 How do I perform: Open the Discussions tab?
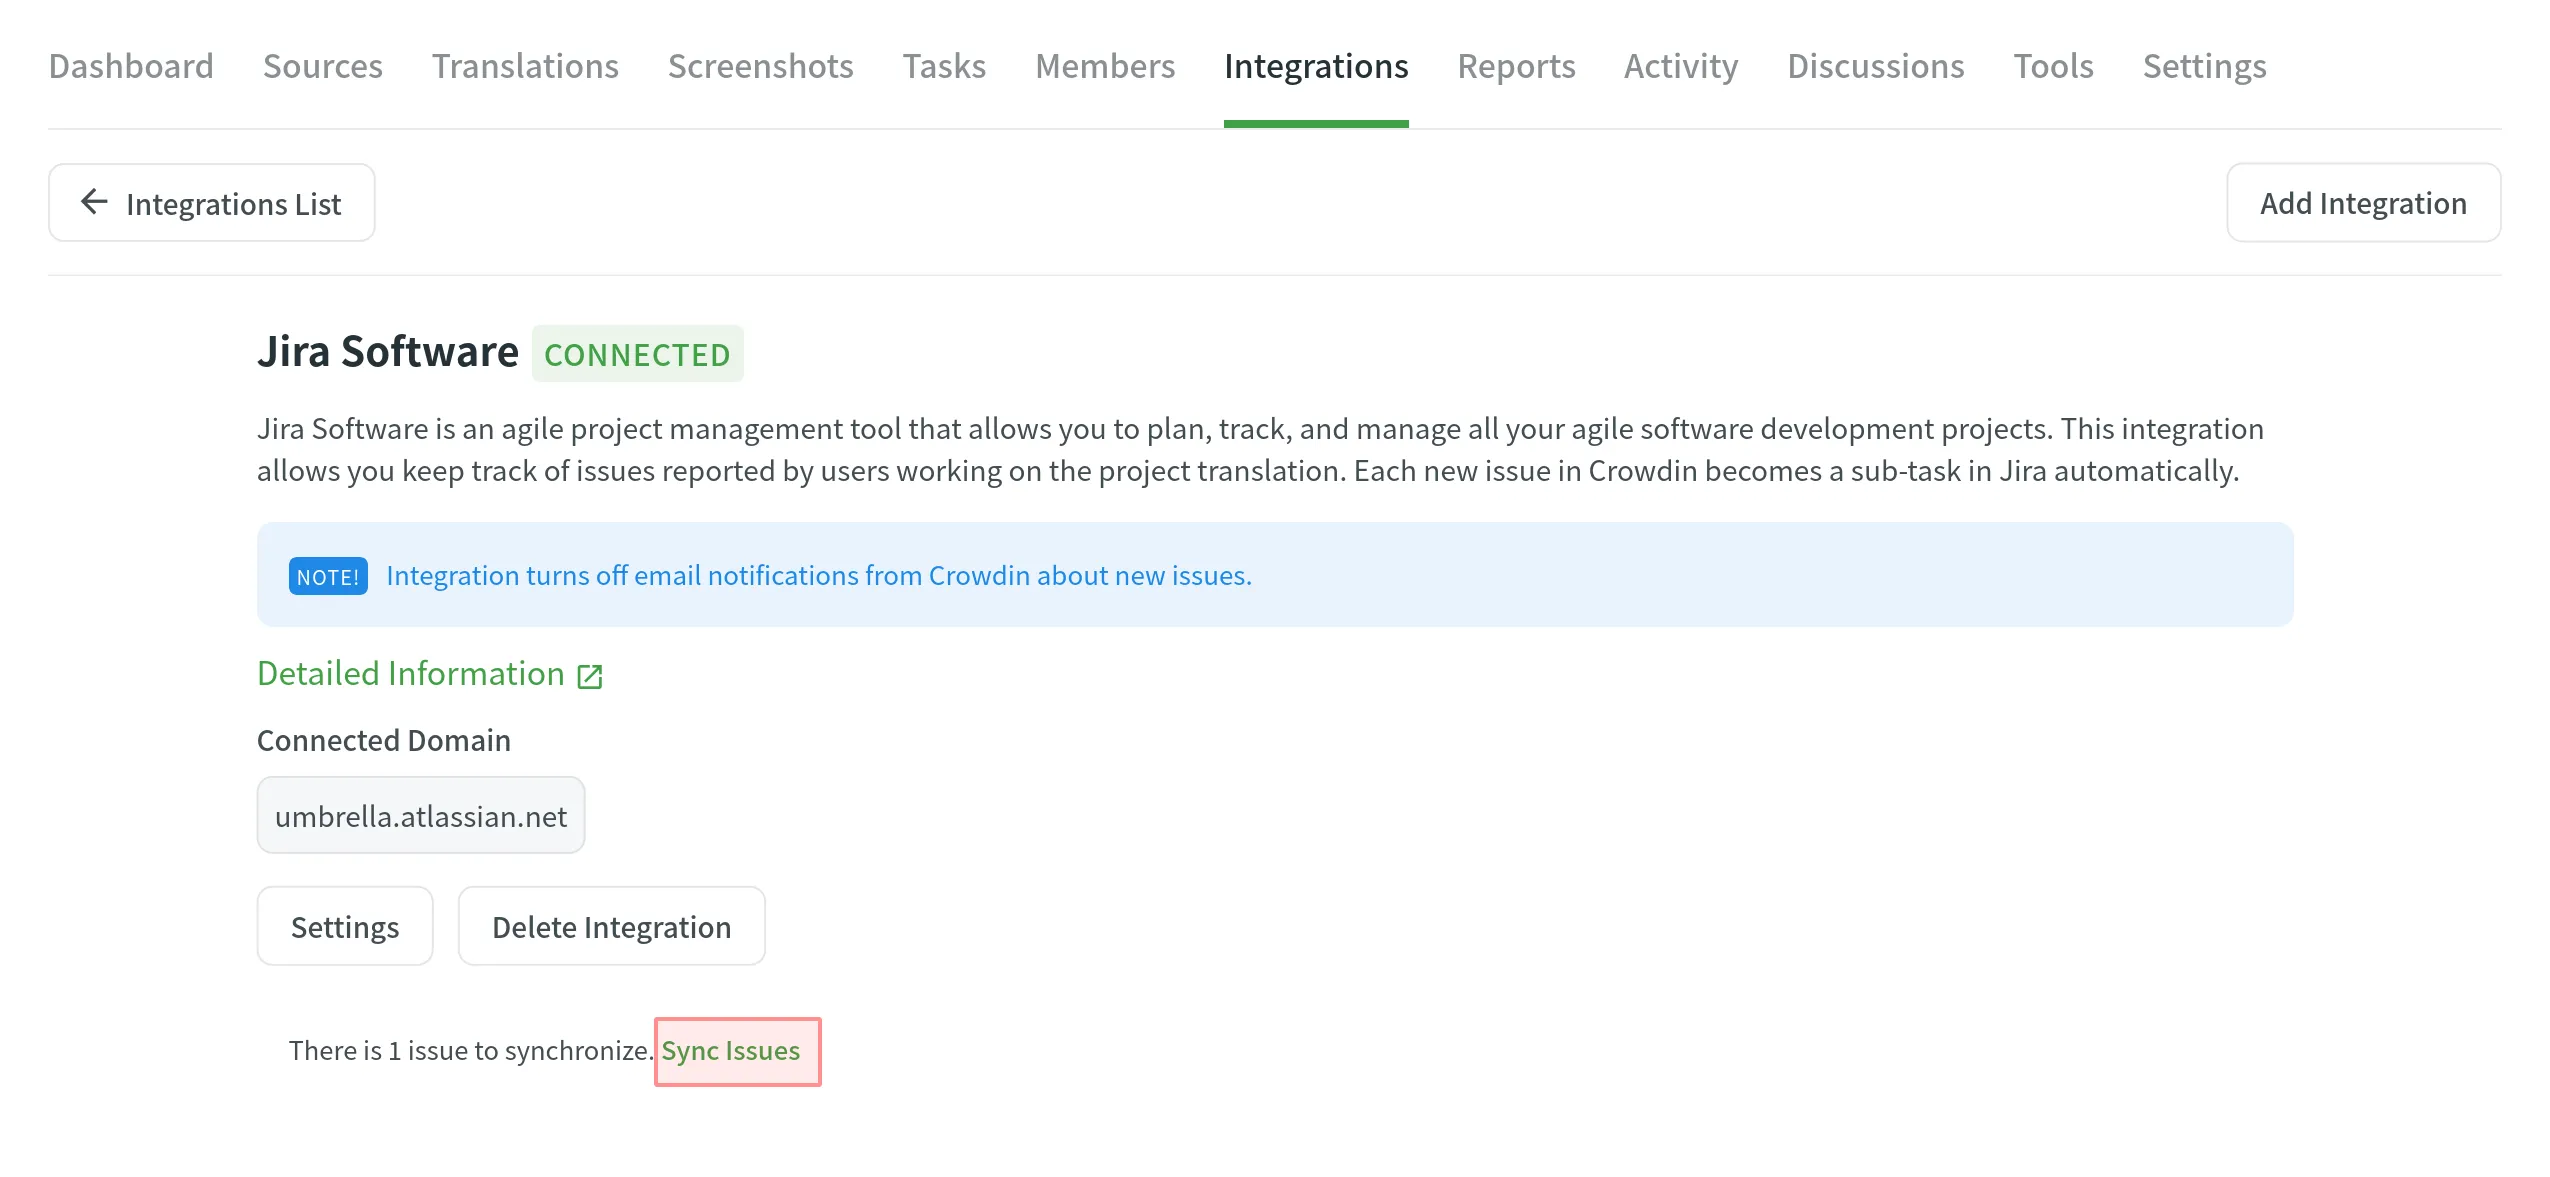pyautogui.click(x=1875, y=66)
